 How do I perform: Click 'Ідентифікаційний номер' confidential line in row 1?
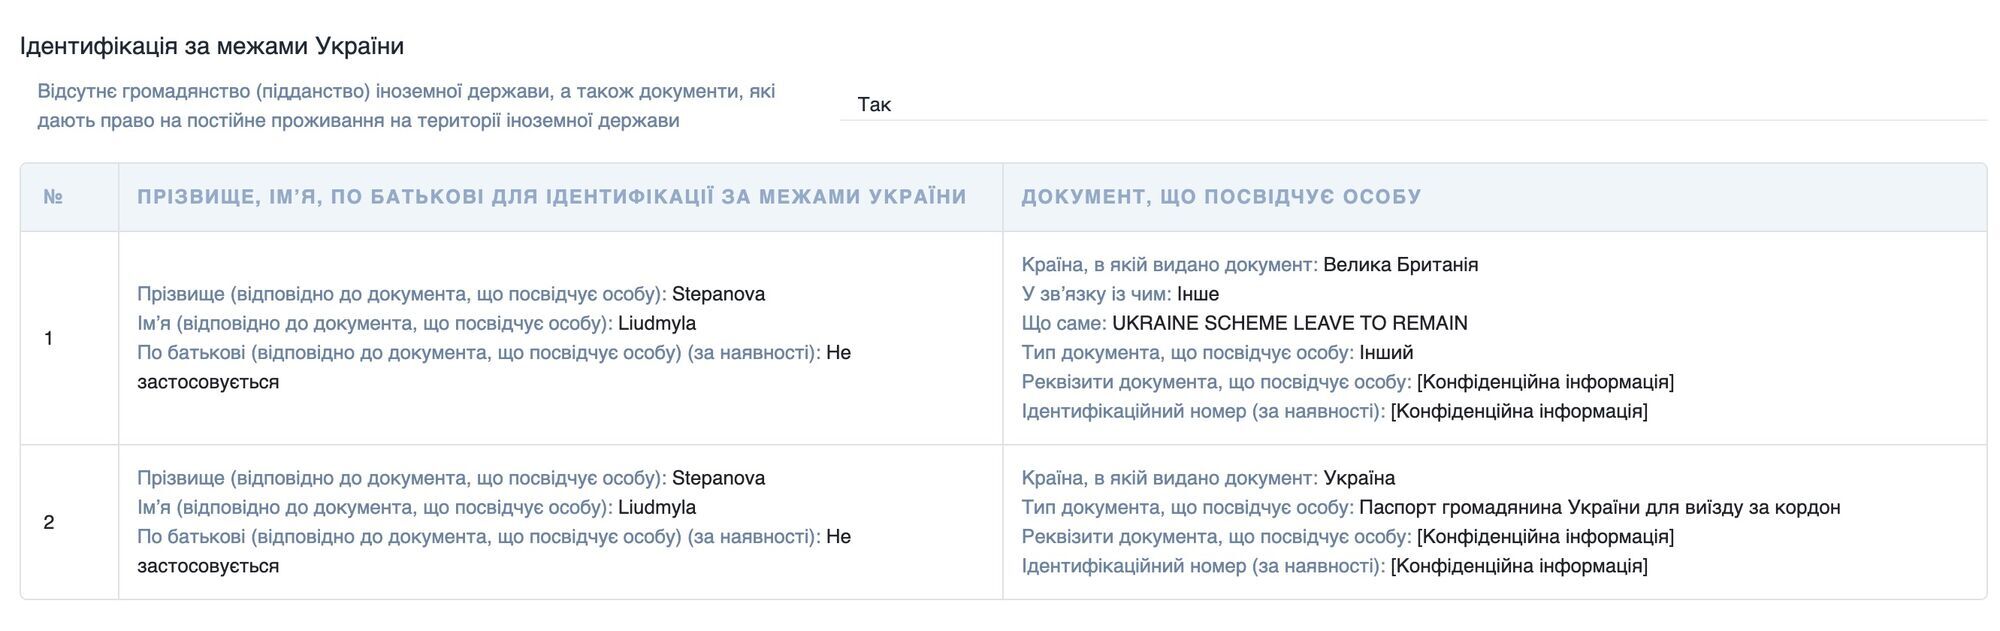click(1335, 411)
